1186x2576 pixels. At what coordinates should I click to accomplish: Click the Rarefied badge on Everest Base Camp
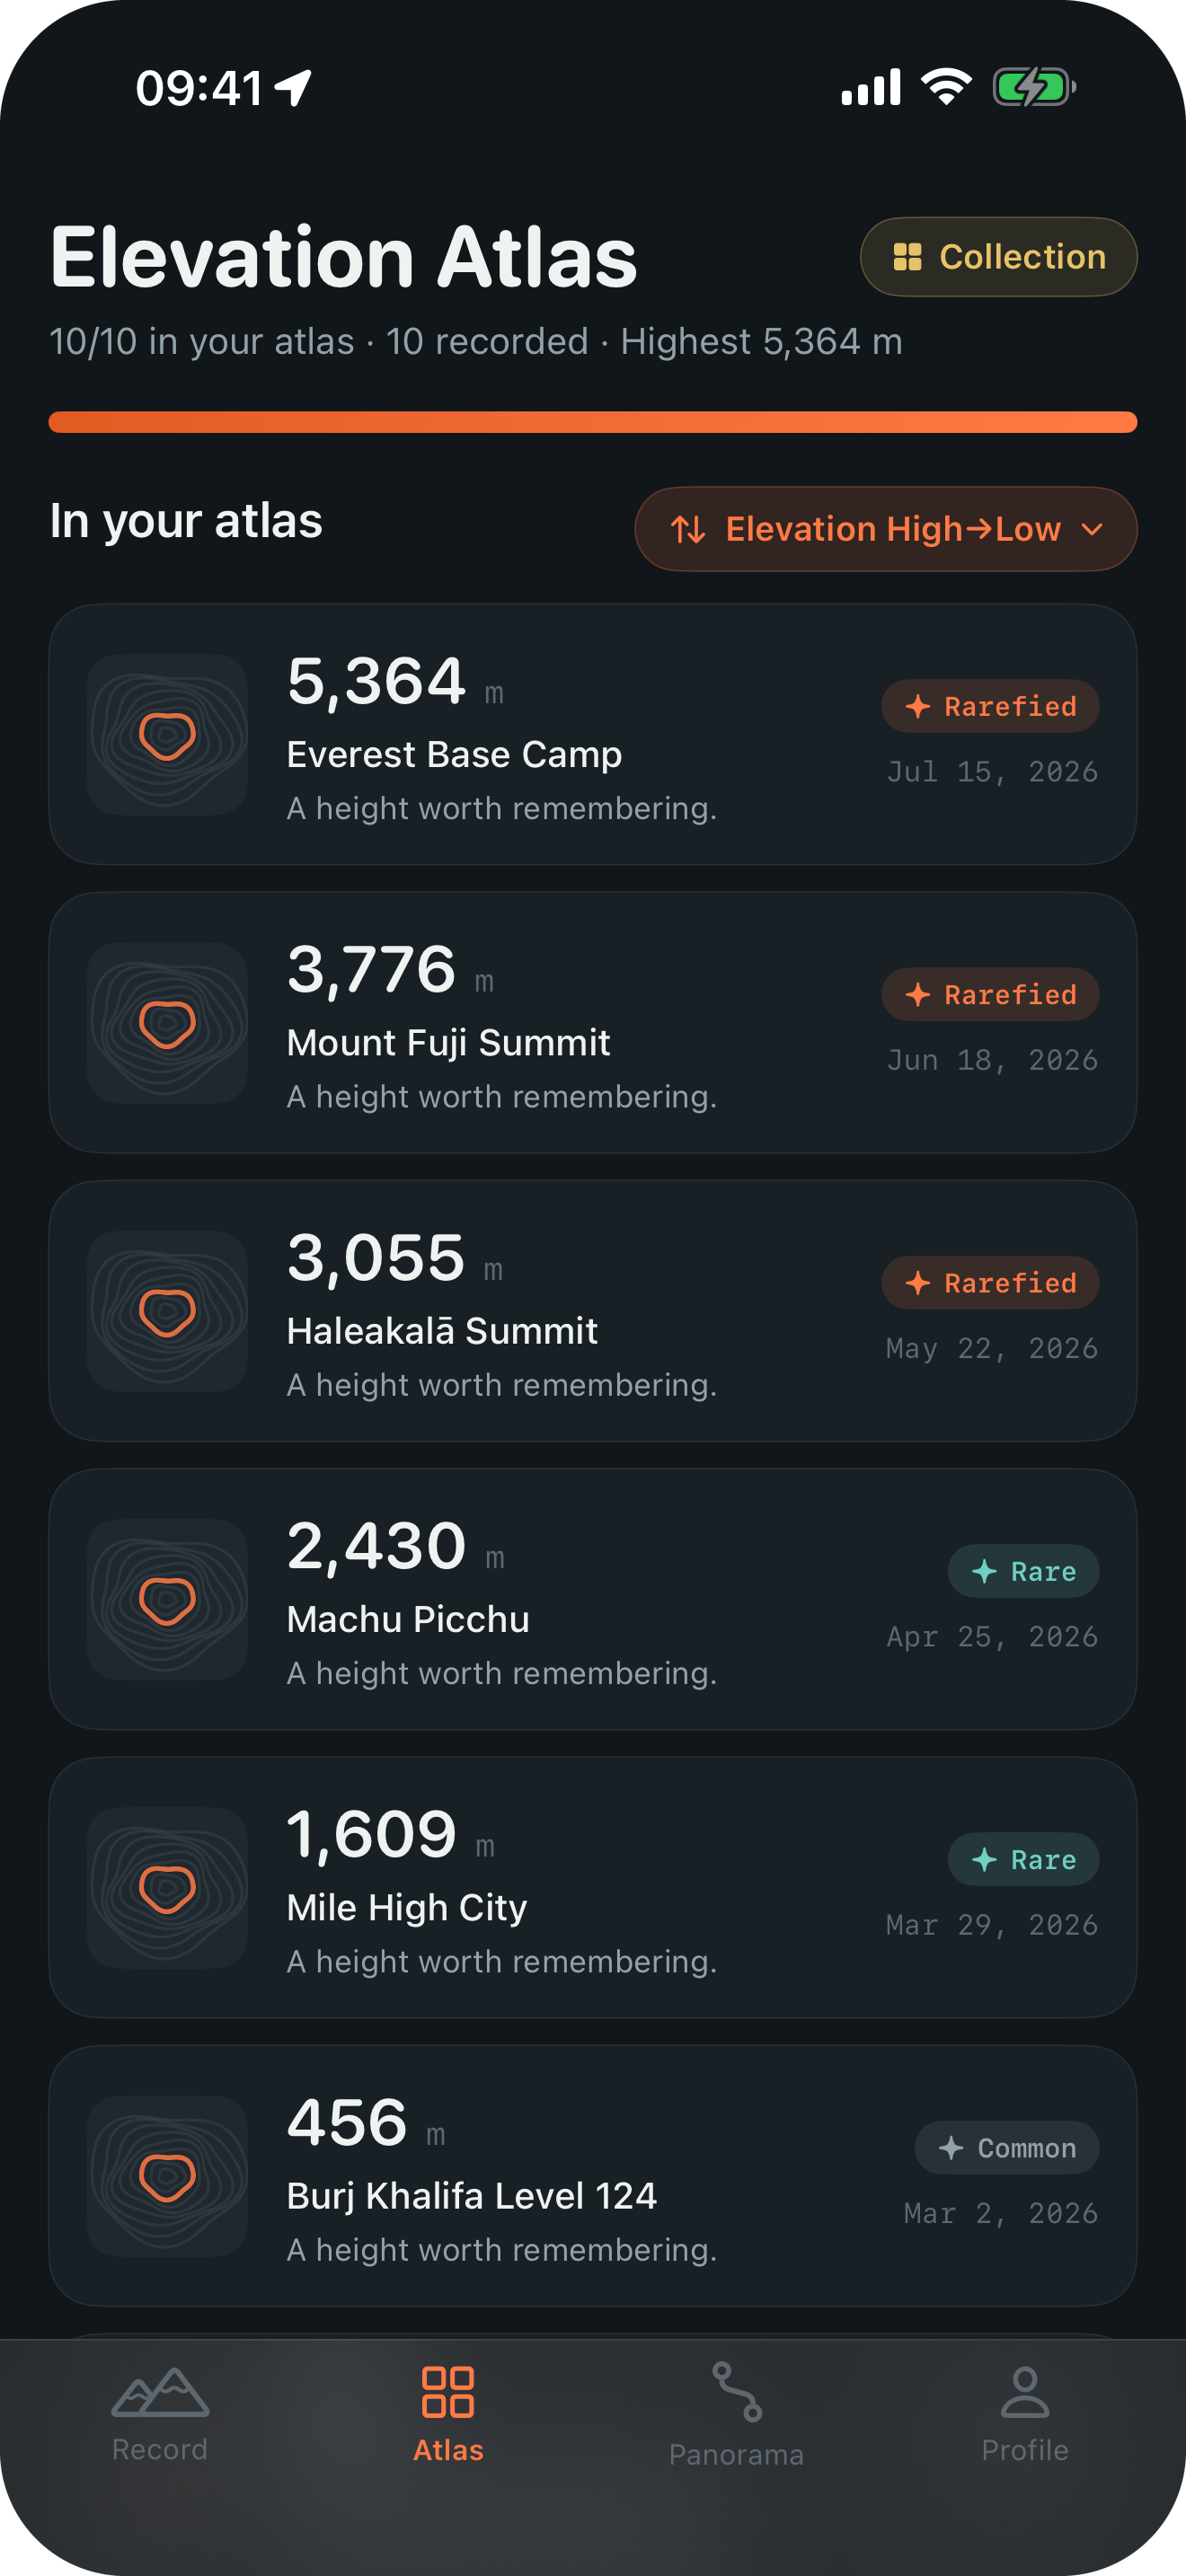coord(990,706)
